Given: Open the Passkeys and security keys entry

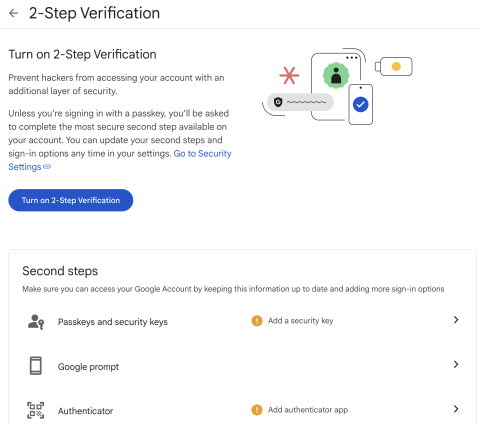Looking at the screenshot, I should [242, 321].
